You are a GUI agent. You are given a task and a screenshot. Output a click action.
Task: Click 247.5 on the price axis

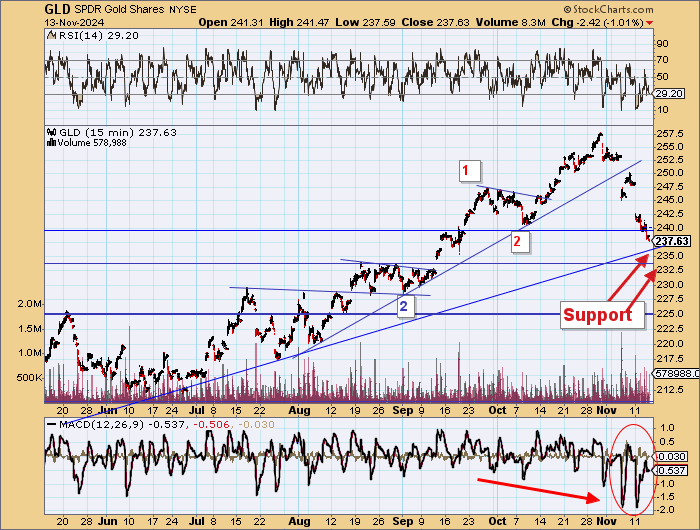(x=670, y=186)
